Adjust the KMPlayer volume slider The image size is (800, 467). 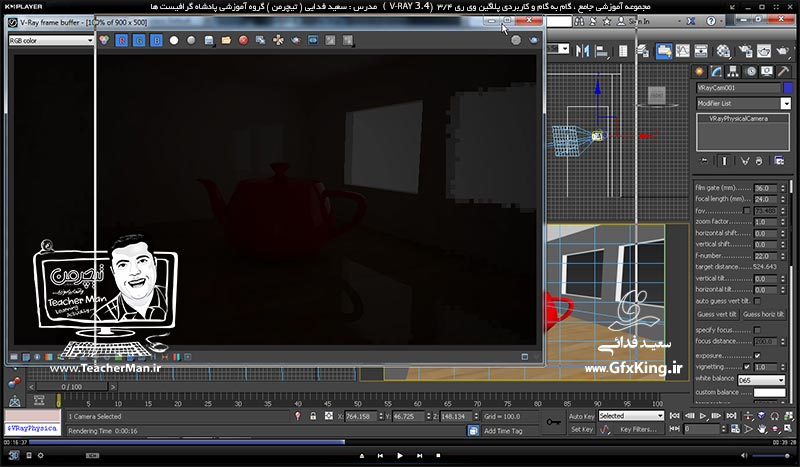point(771,455)
